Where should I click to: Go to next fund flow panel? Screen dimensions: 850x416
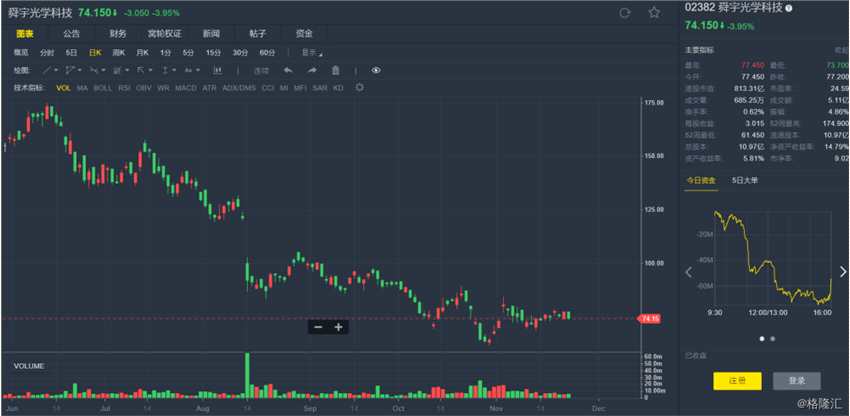[843, 272]
